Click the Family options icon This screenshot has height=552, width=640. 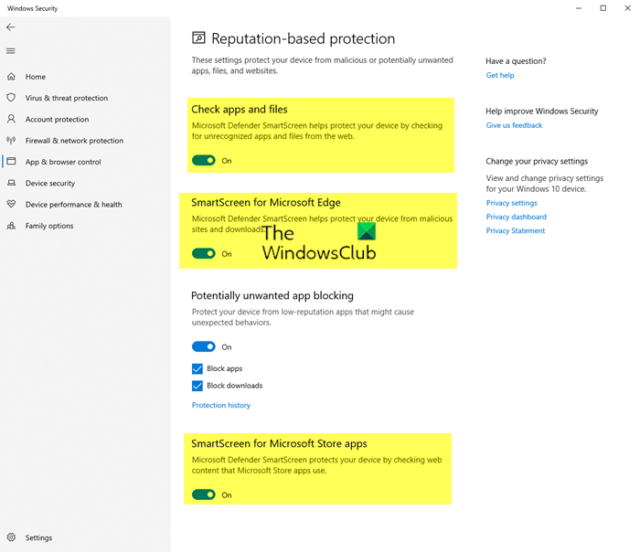[11, 226]
